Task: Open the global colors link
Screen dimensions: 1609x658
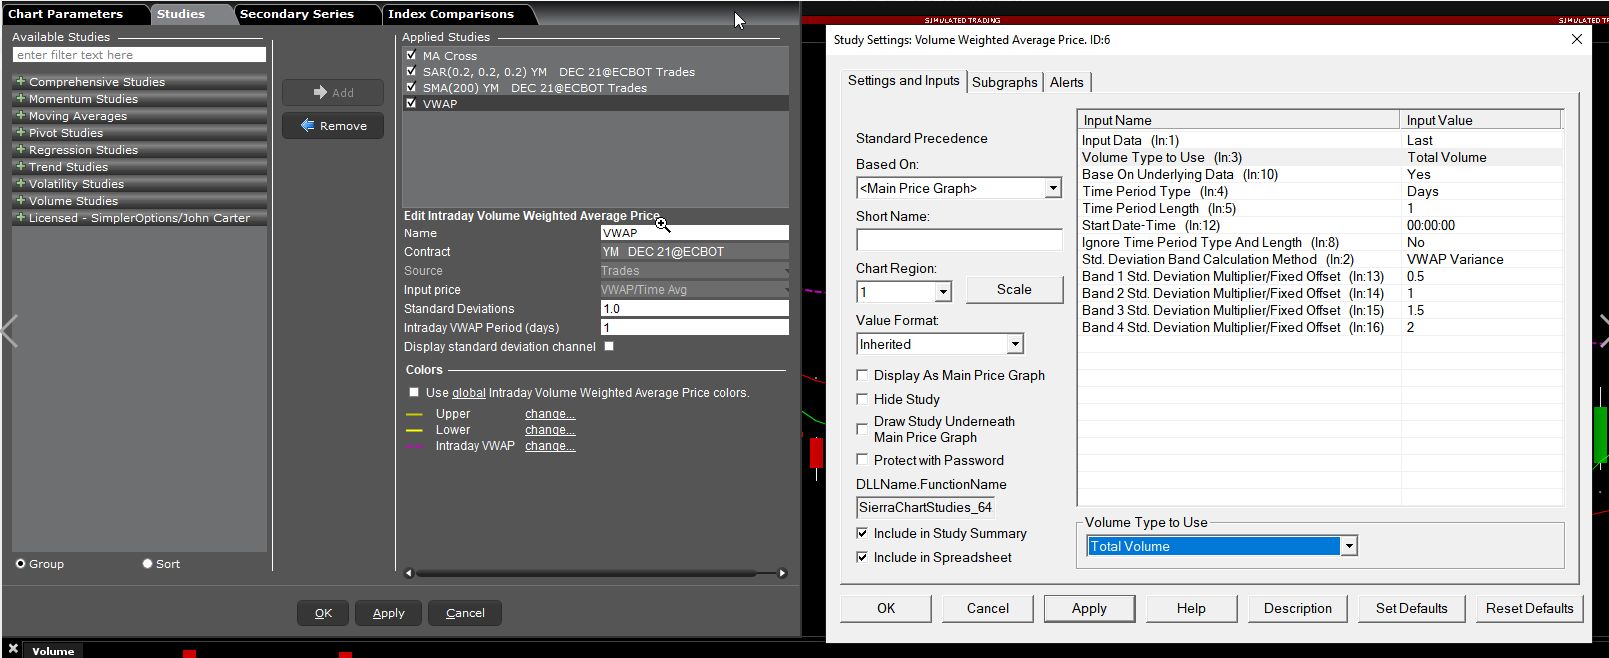Action: point(468,393)
